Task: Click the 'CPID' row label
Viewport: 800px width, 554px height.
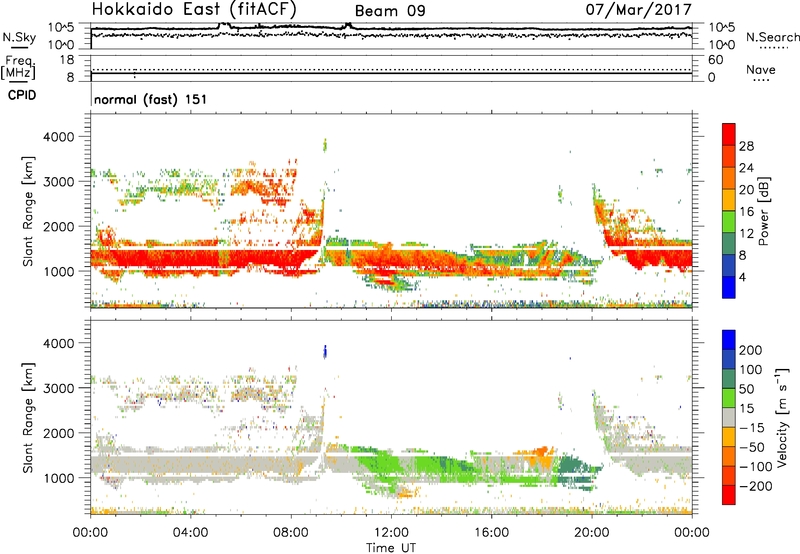Action: (22, 95)
